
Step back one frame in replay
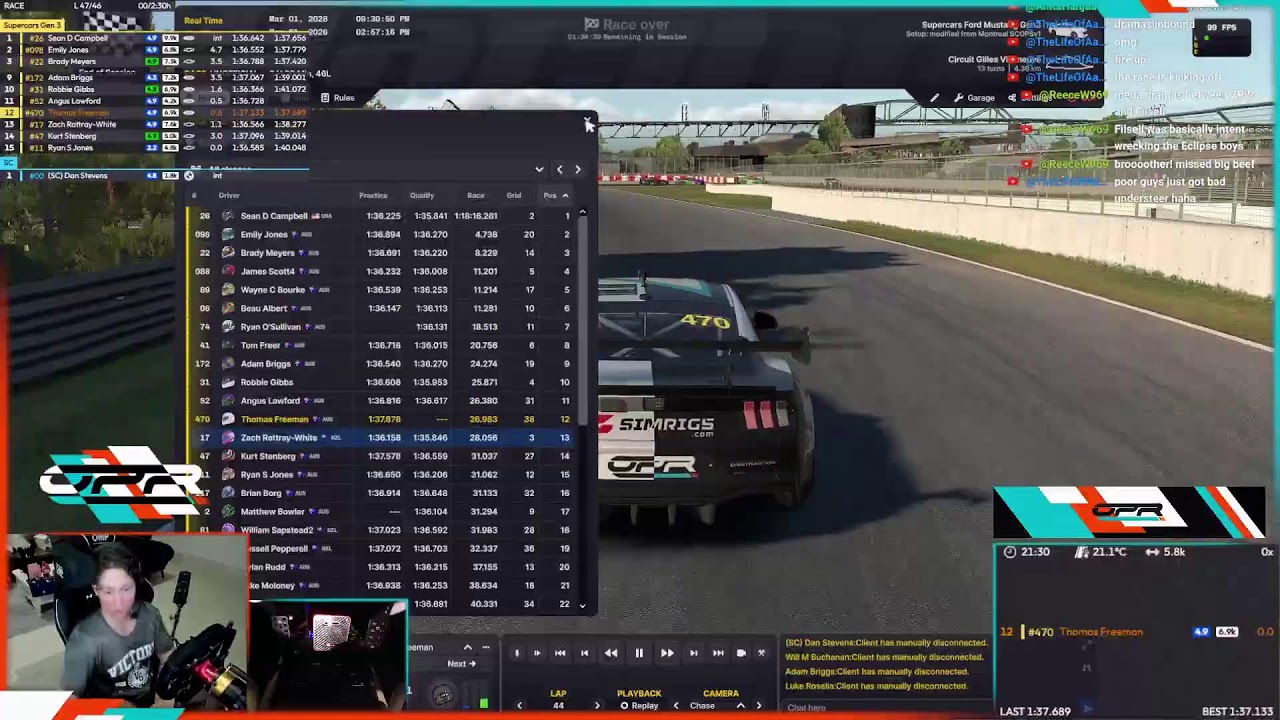(x=584, y=653)
